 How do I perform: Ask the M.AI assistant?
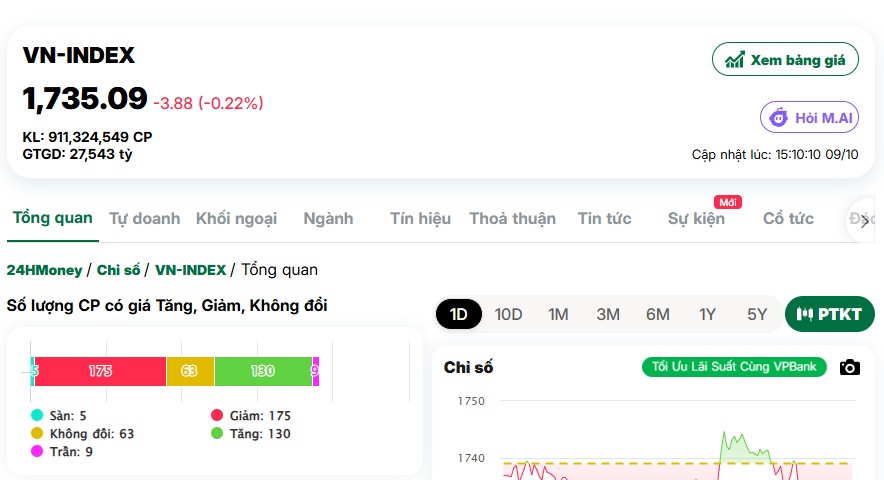[x=809, y=117]
